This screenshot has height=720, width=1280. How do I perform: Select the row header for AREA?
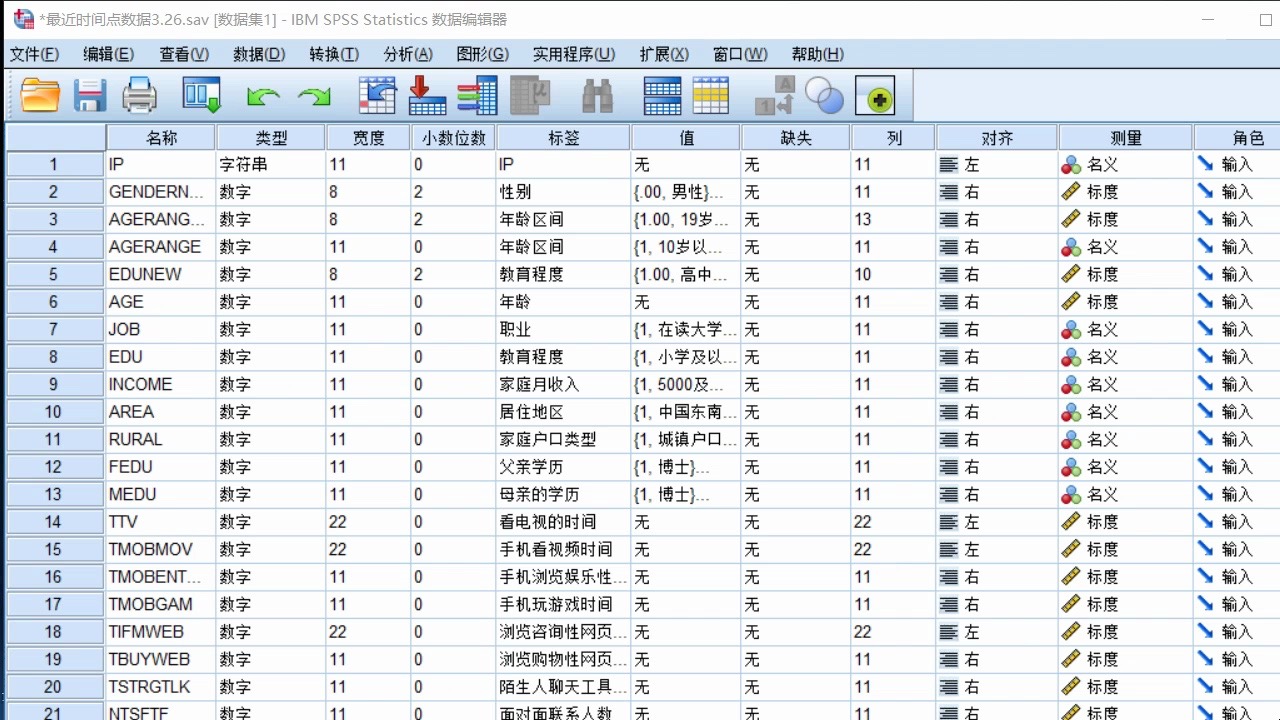(54, 411)
